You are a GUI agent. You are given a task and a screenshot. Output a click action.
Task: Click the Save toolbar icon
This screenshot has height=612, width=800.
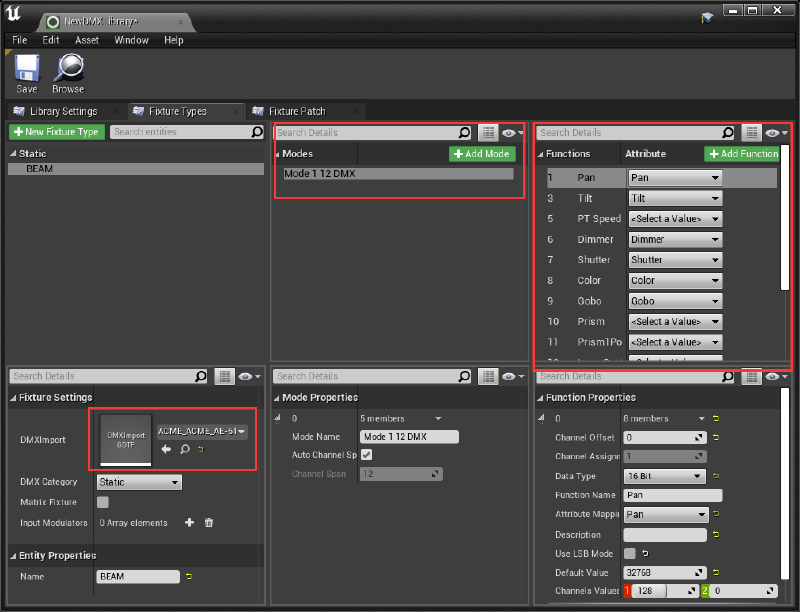[27, 69]
